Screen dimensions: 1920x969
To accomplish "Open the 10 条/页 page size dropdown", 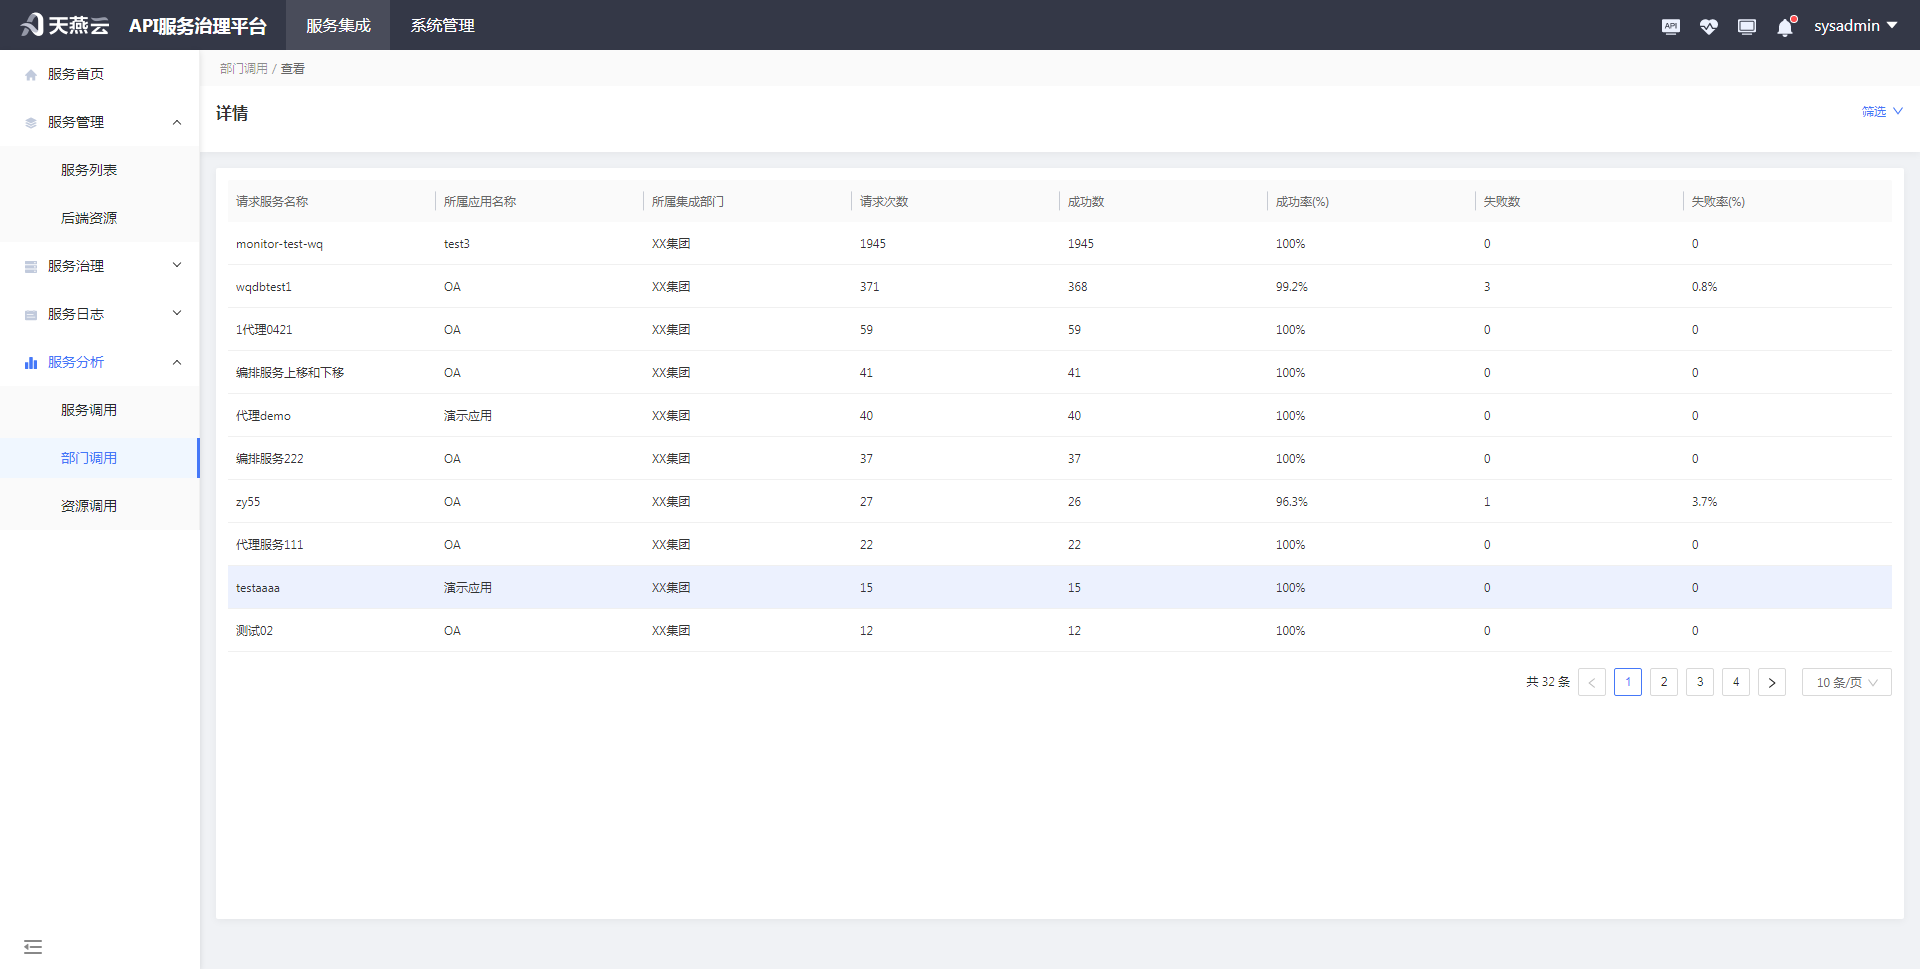I will point(1846,682).
